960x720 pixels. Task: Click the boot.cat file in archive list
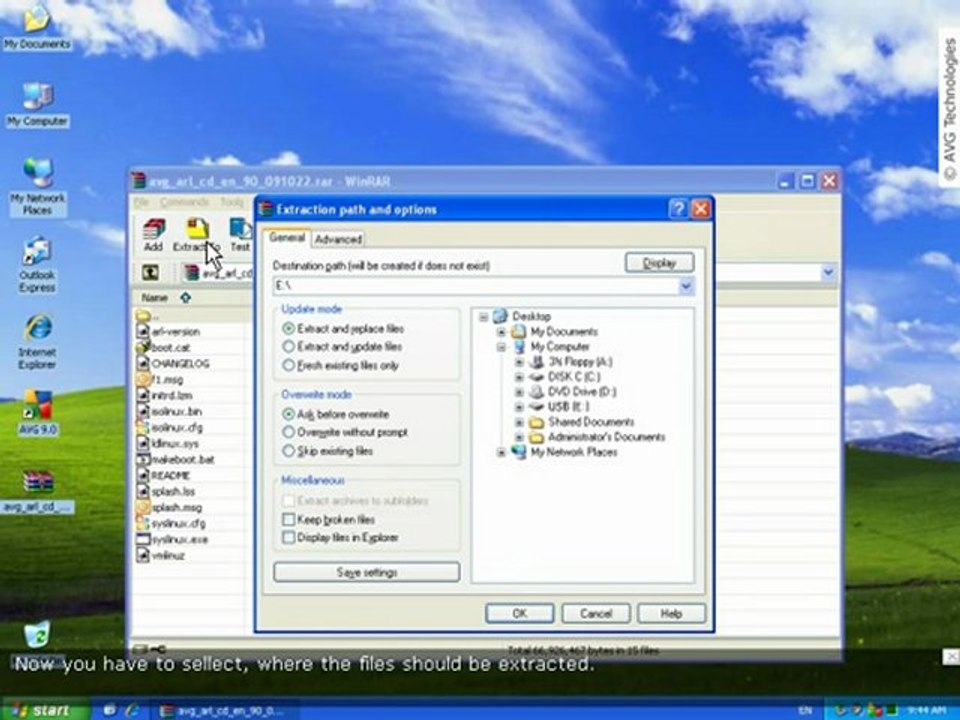(163, 347)
